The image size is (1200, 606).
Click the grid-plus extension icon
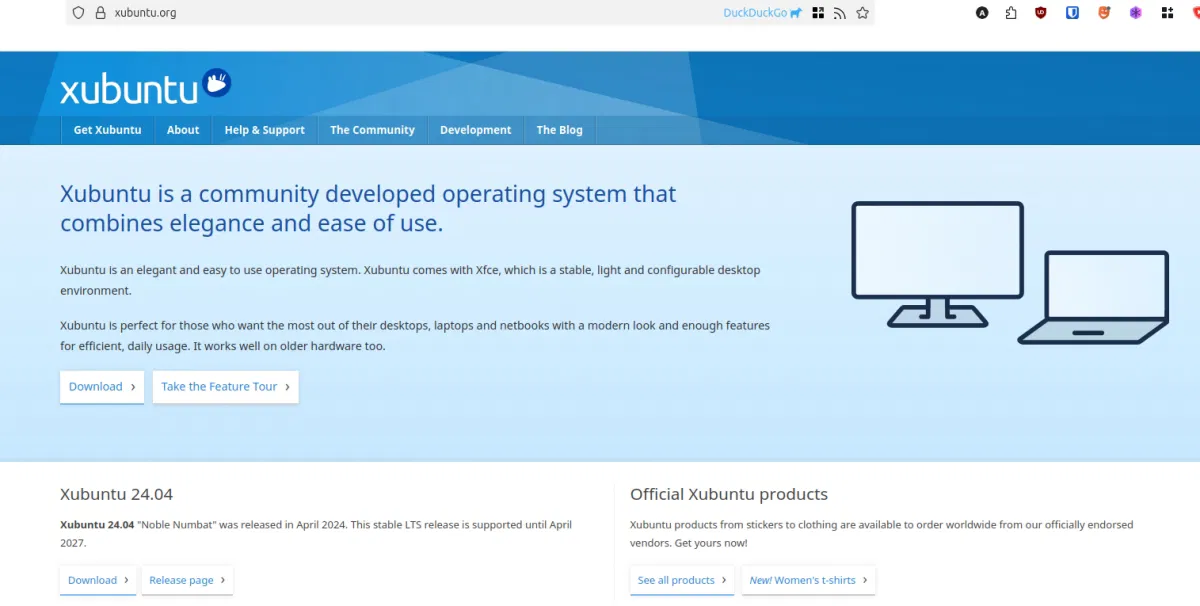pos(1167,13)
